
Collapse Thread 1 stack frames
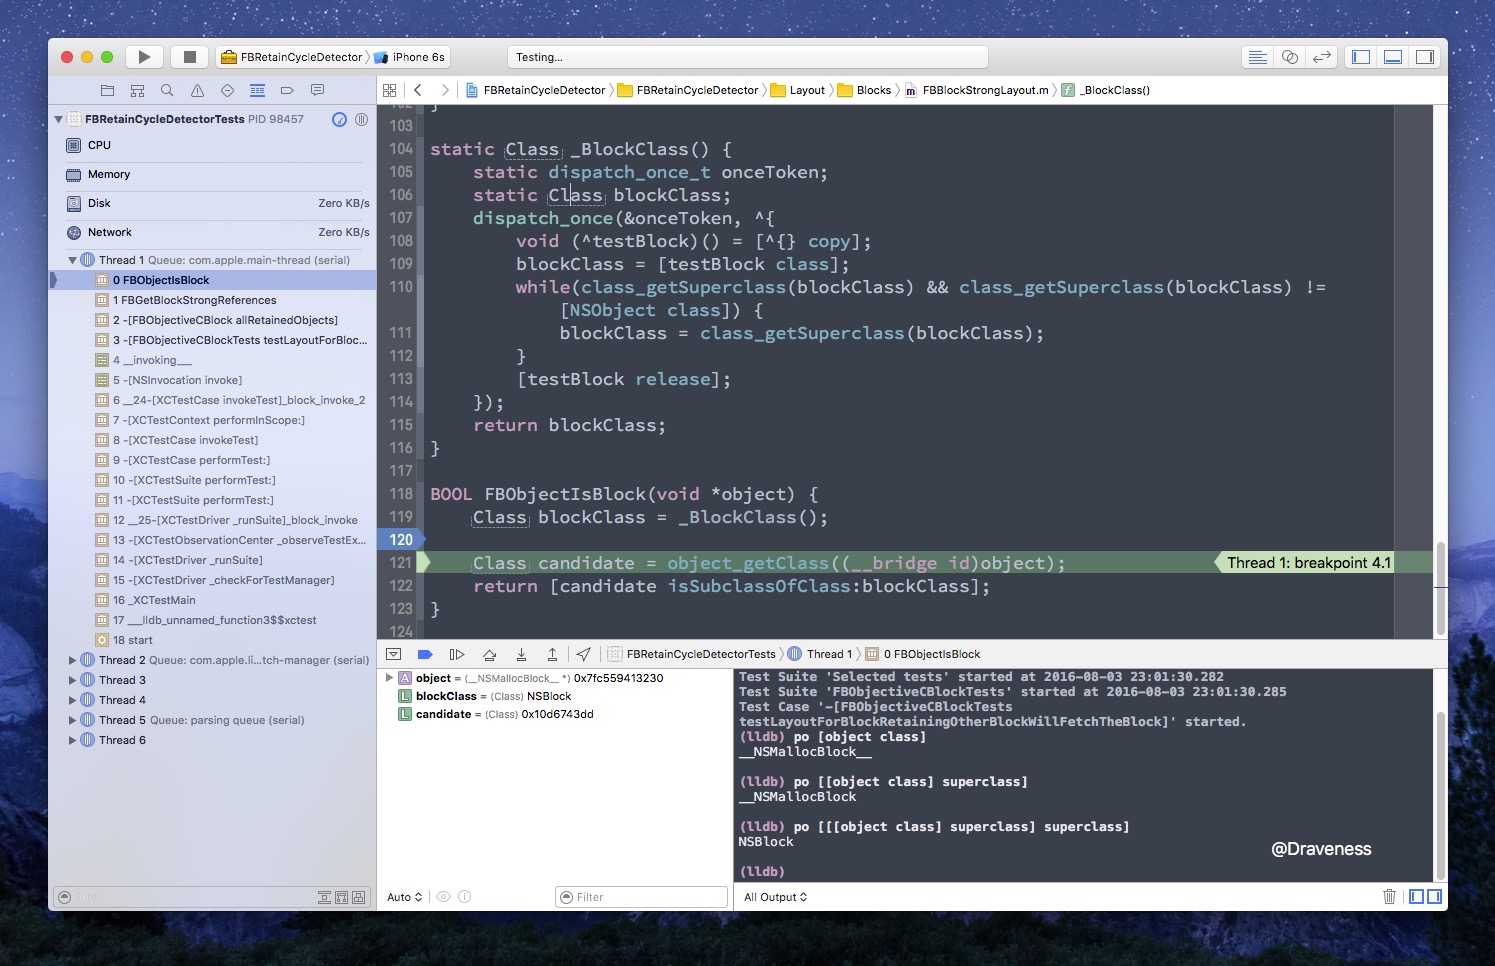point(72,260)
